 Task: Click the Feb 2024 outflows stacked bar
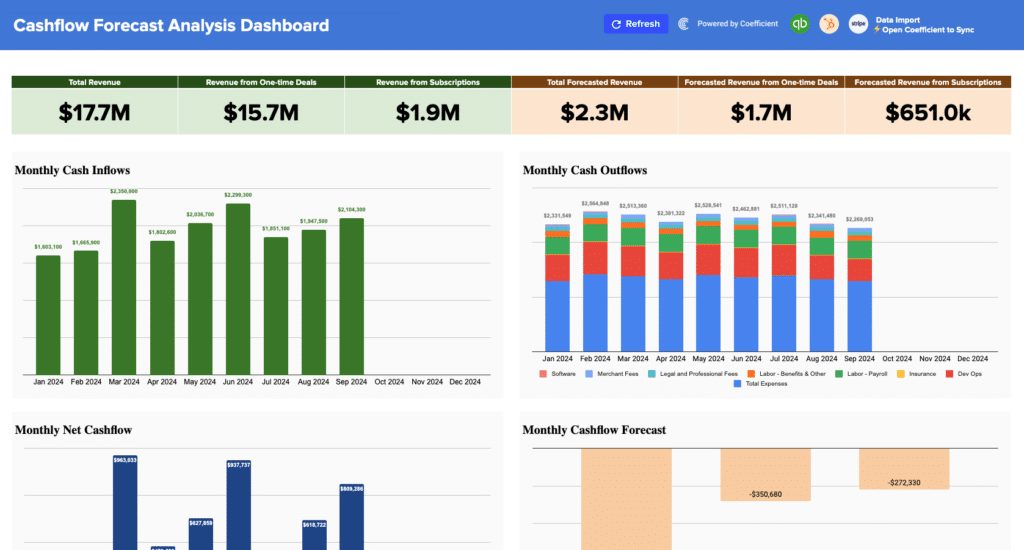tap(595, 281)
